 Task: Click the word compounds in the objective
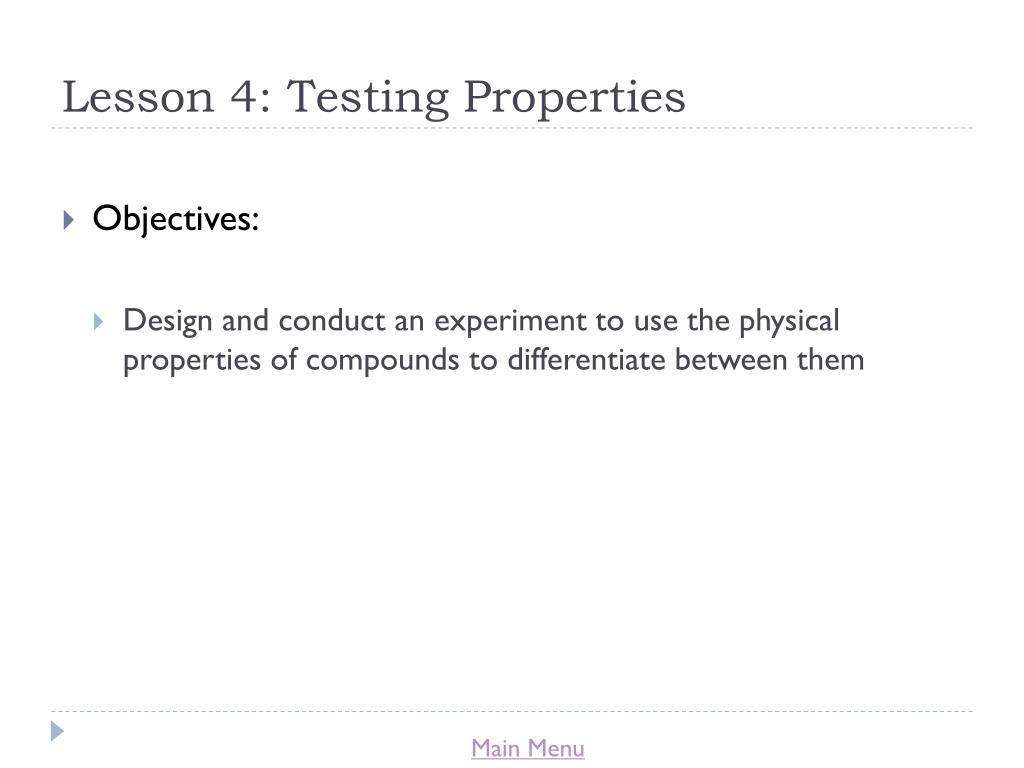382,360
